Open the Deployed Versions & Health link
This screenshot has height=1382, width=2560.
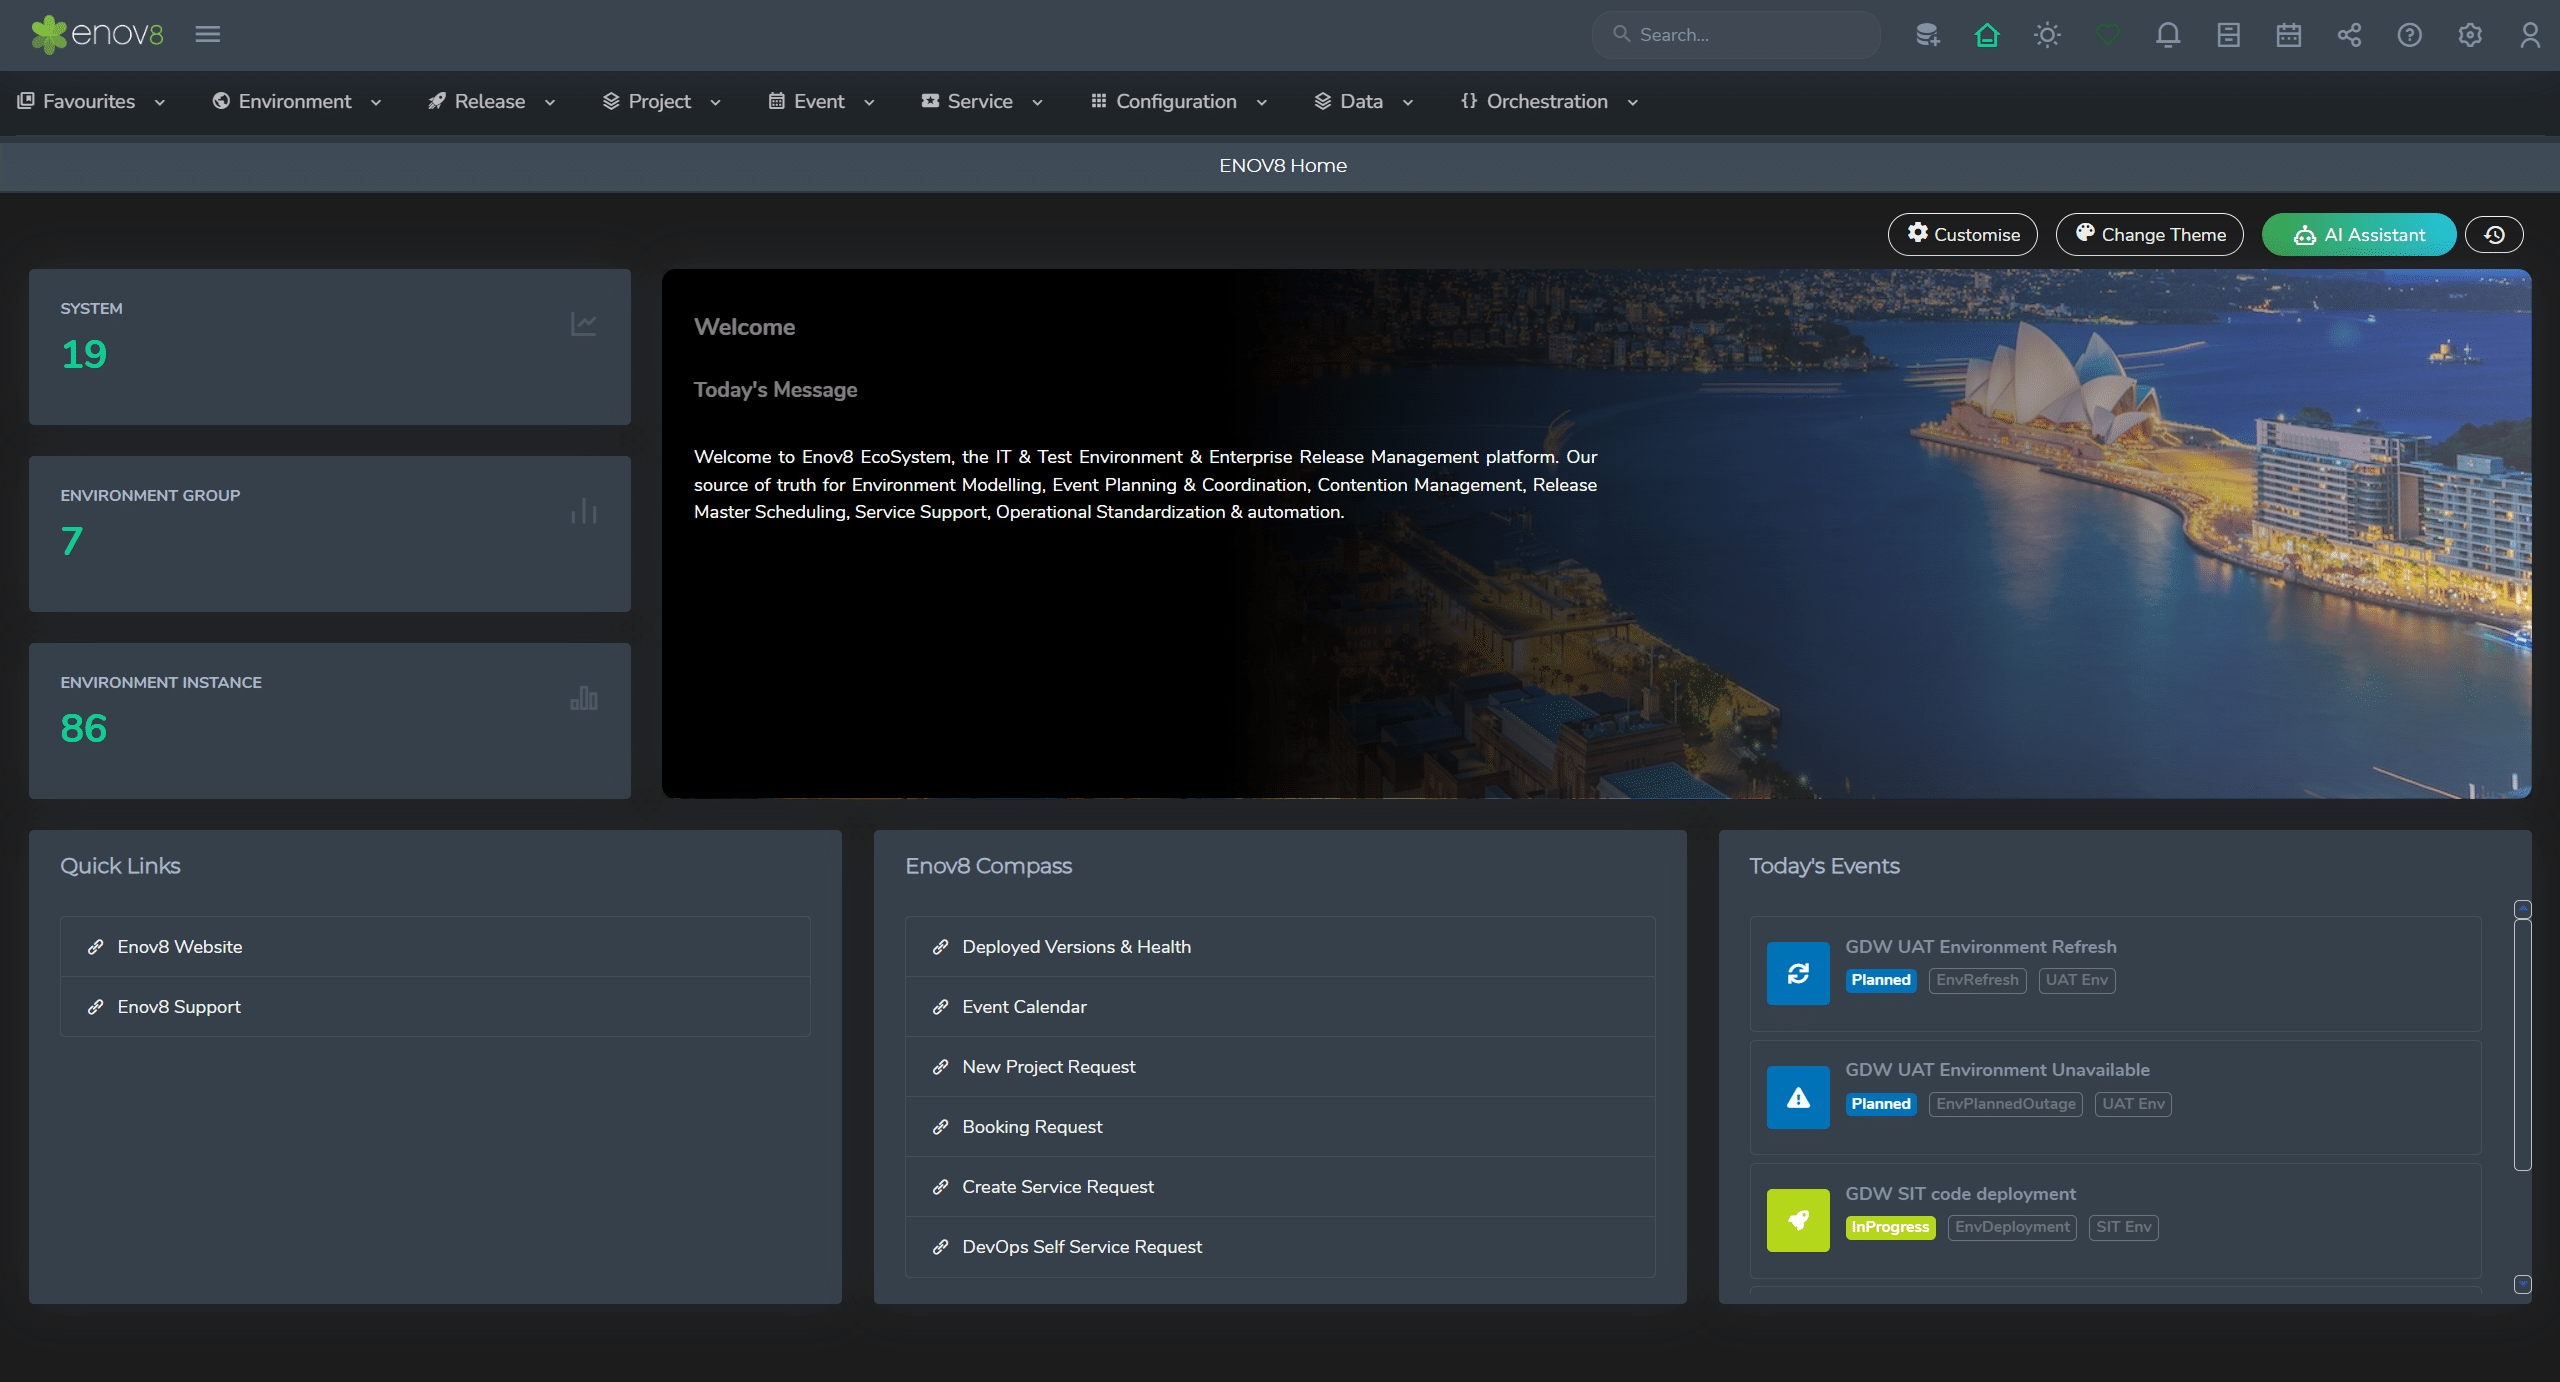[x=1076, y=947]
